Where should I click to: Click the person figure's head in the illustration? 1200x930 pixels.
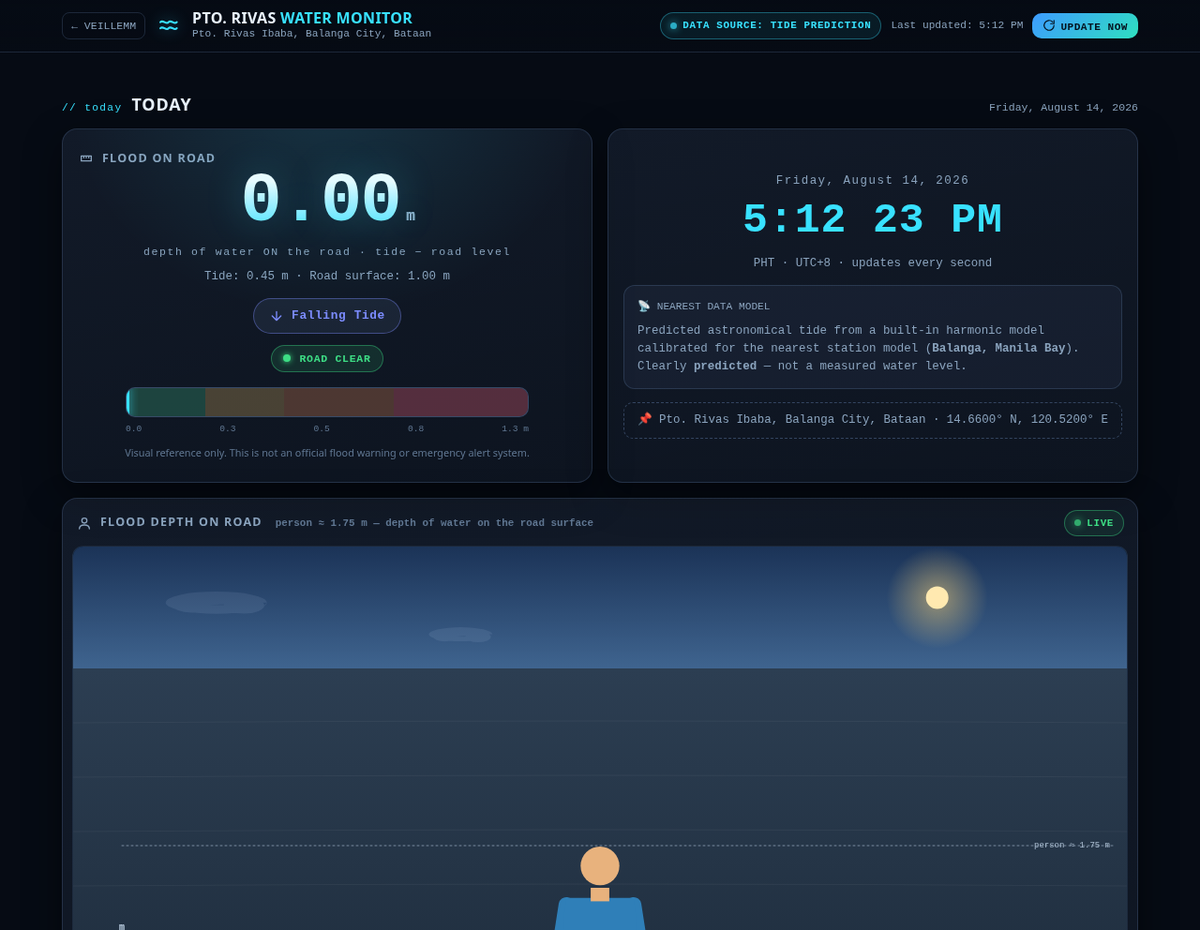[x=600, y=866]
